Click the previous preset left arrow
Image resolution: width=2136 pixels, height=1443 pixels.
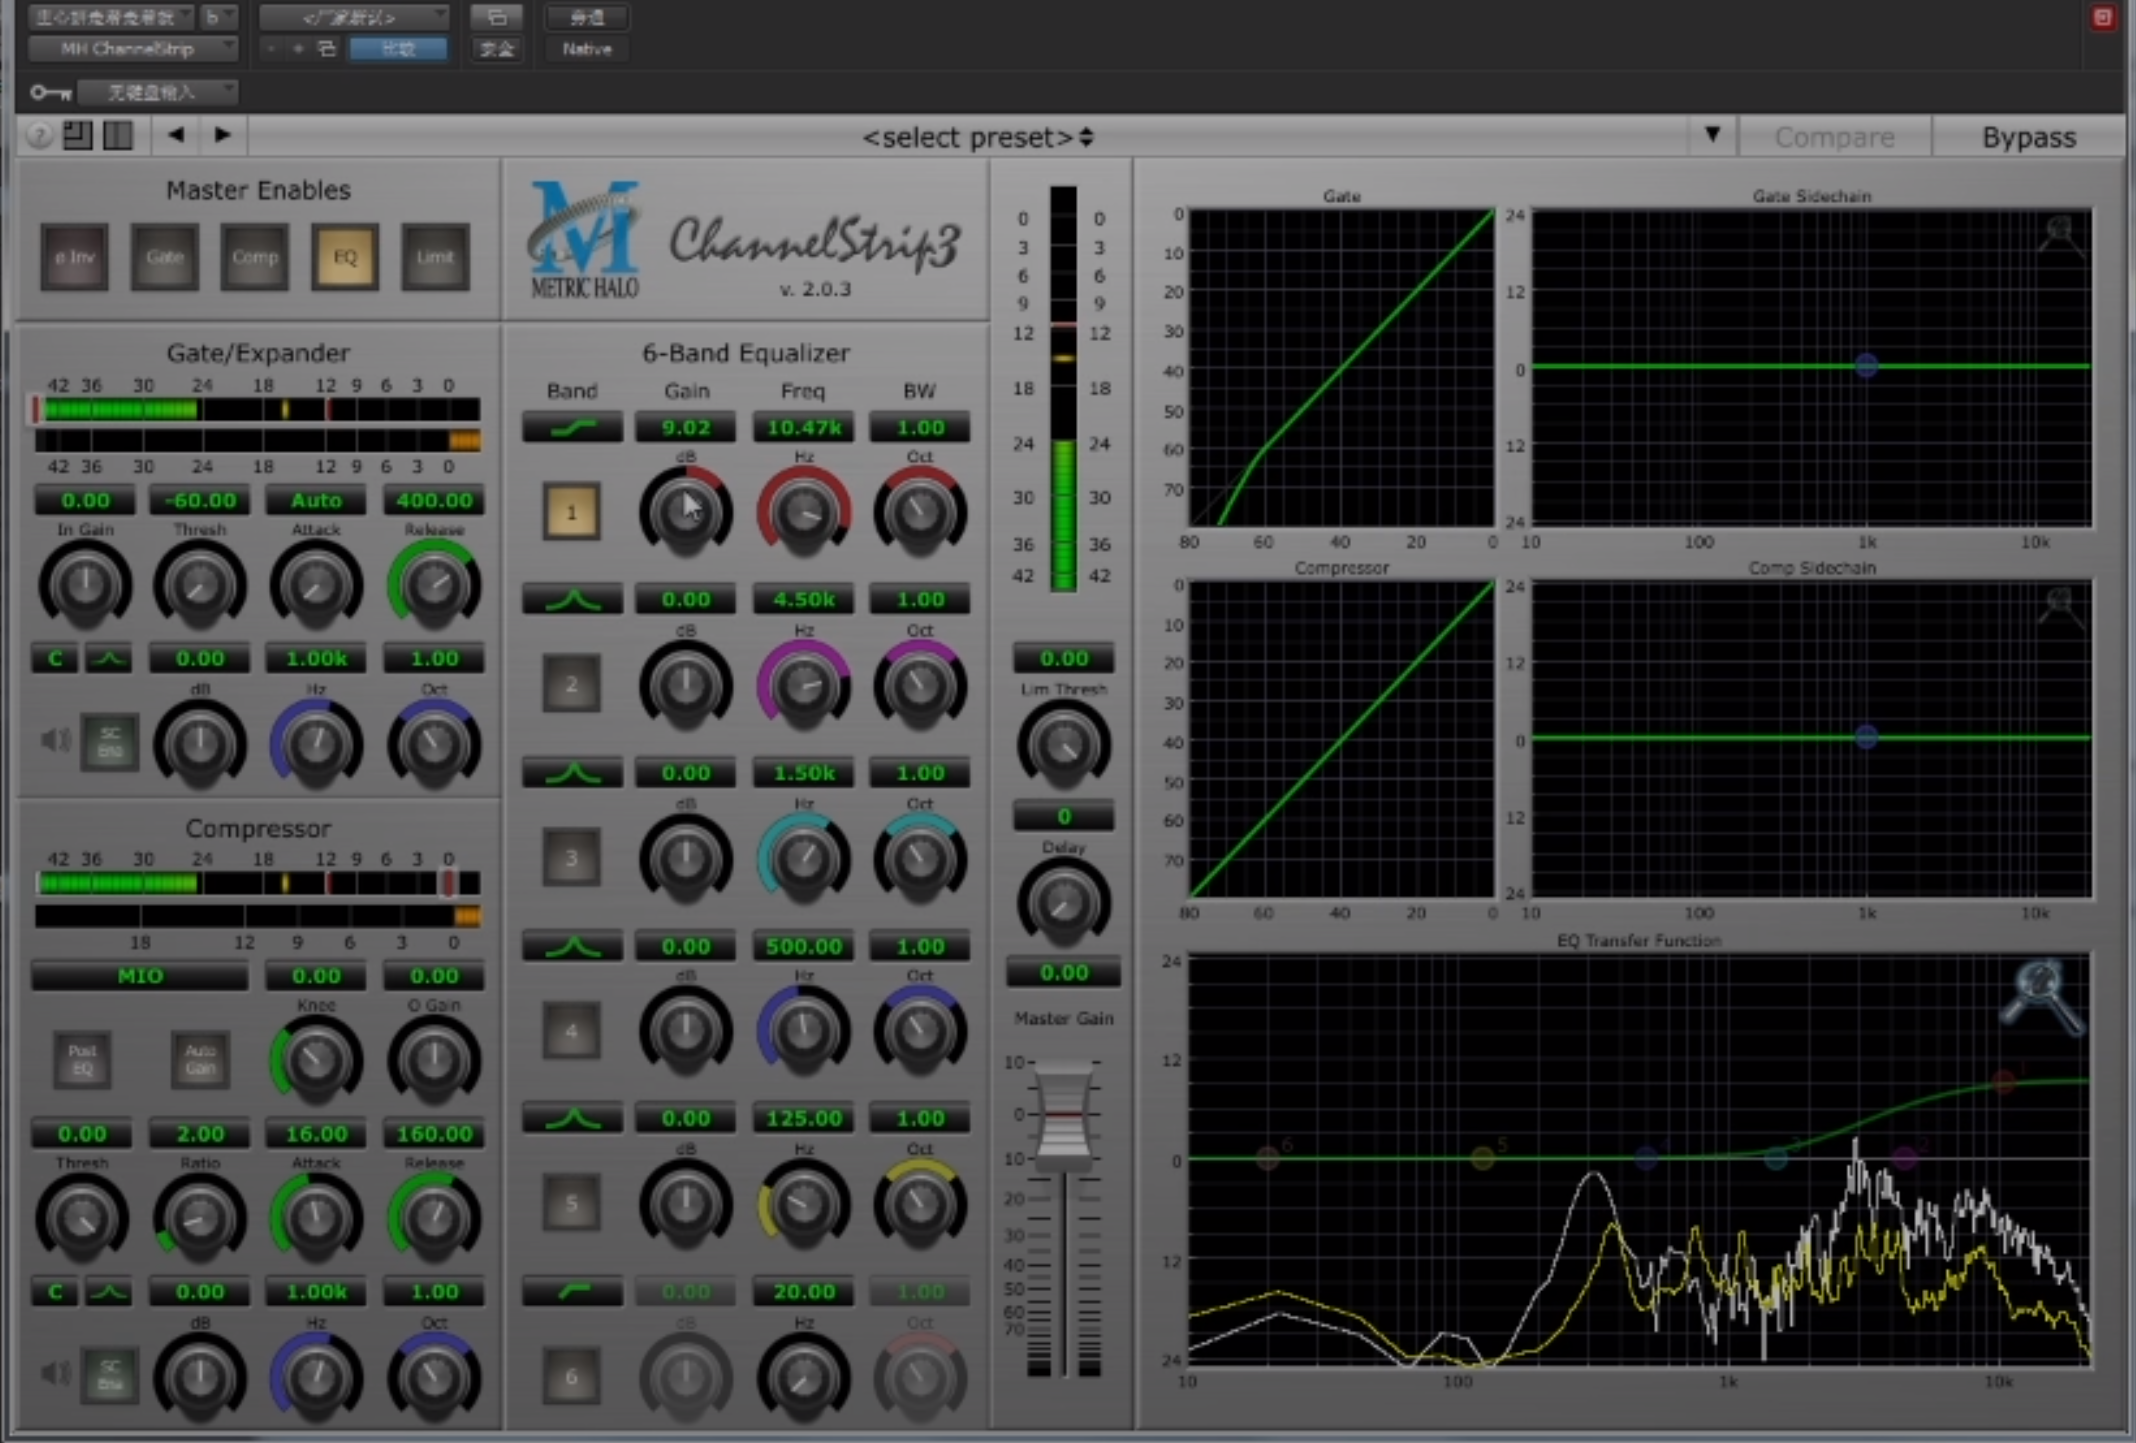click(176, 135)
